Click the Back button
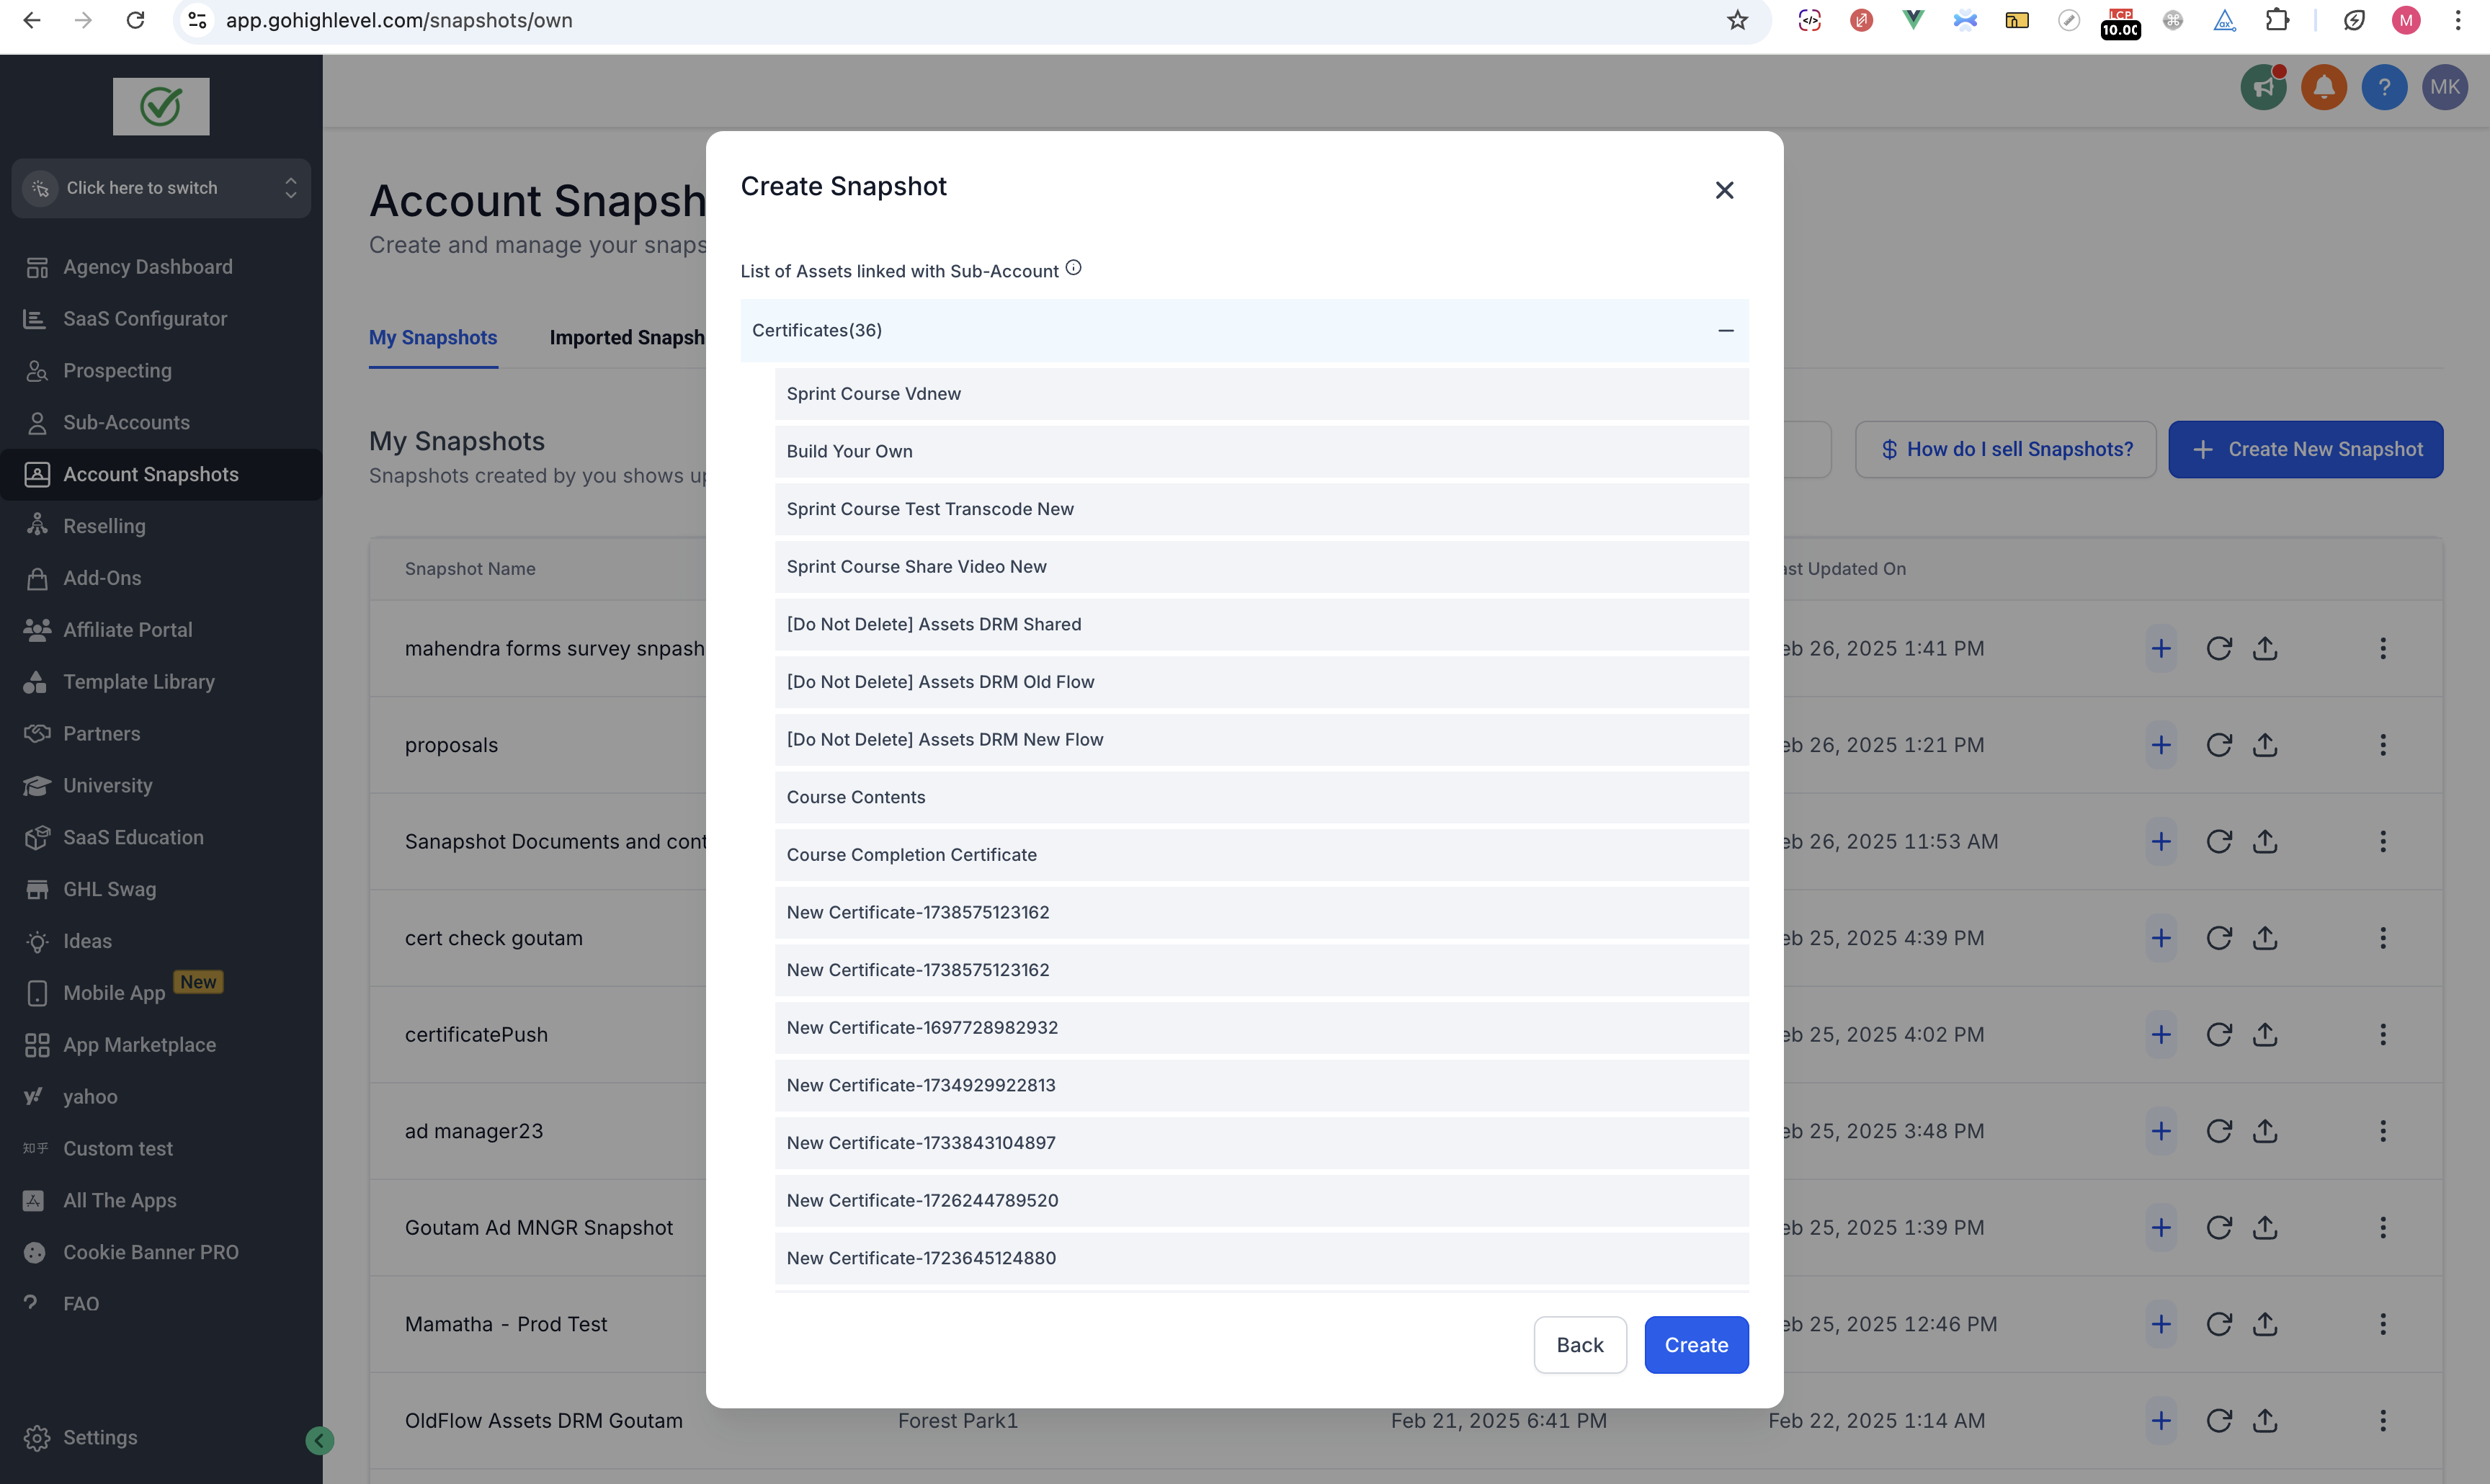 click(1579, 1345)
